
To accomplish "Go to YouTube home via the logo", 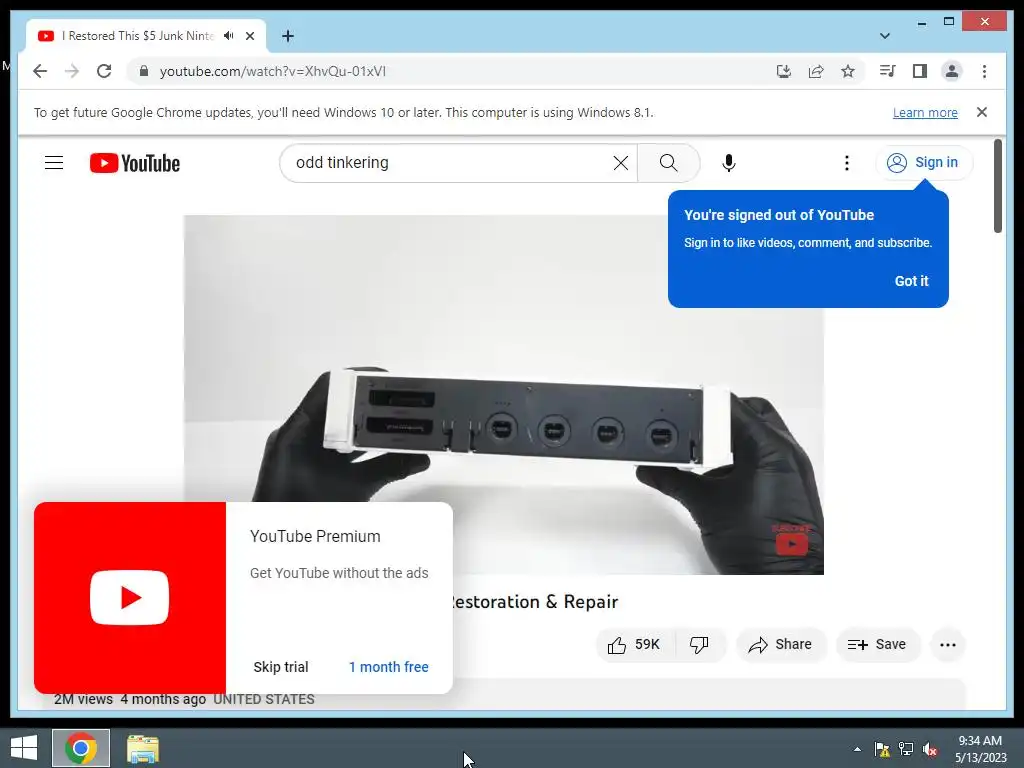I will pos(135,163).
